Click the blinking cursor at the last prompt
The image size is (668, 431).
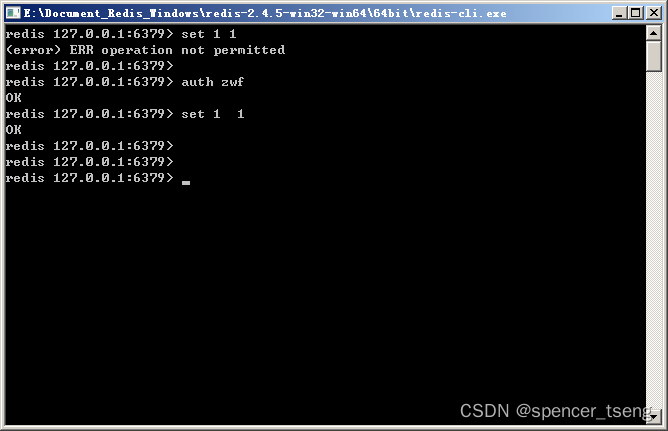pyautogui.click(x=186, y=183)
